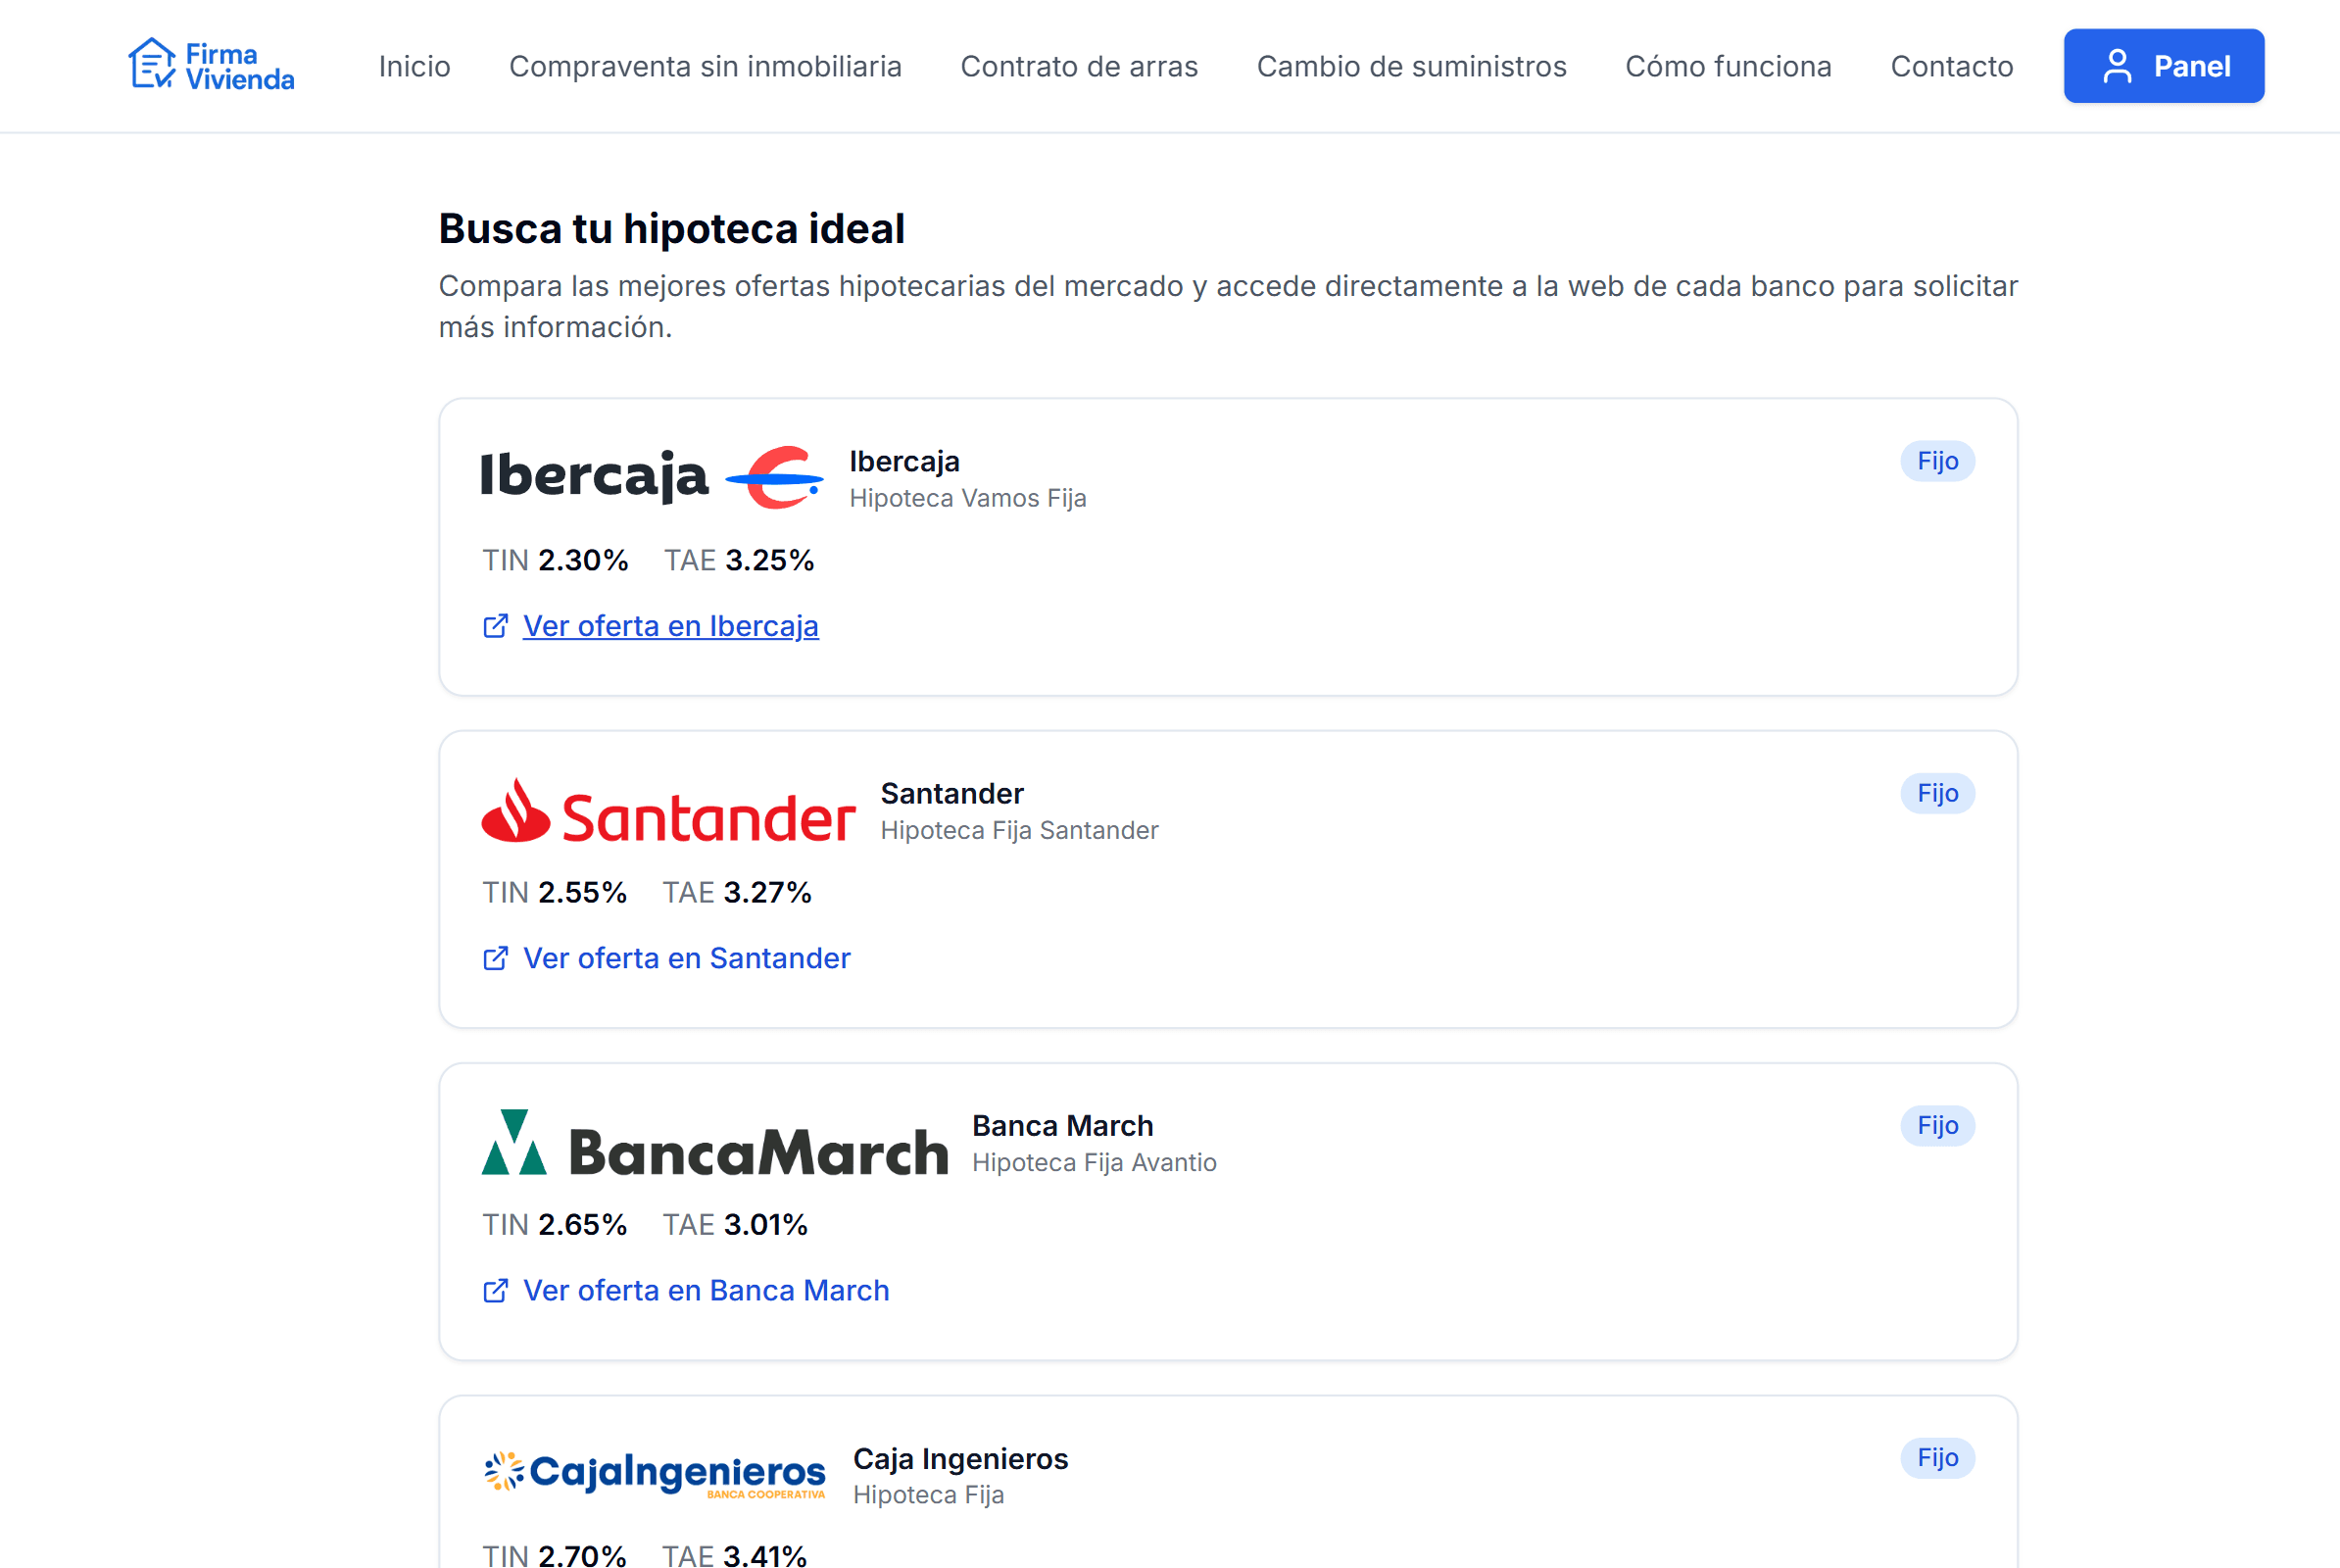The image size is (2340, 1568).
Task: Follow the Ver oferta en Ibercaja link
Action: [x=670, y=626]
